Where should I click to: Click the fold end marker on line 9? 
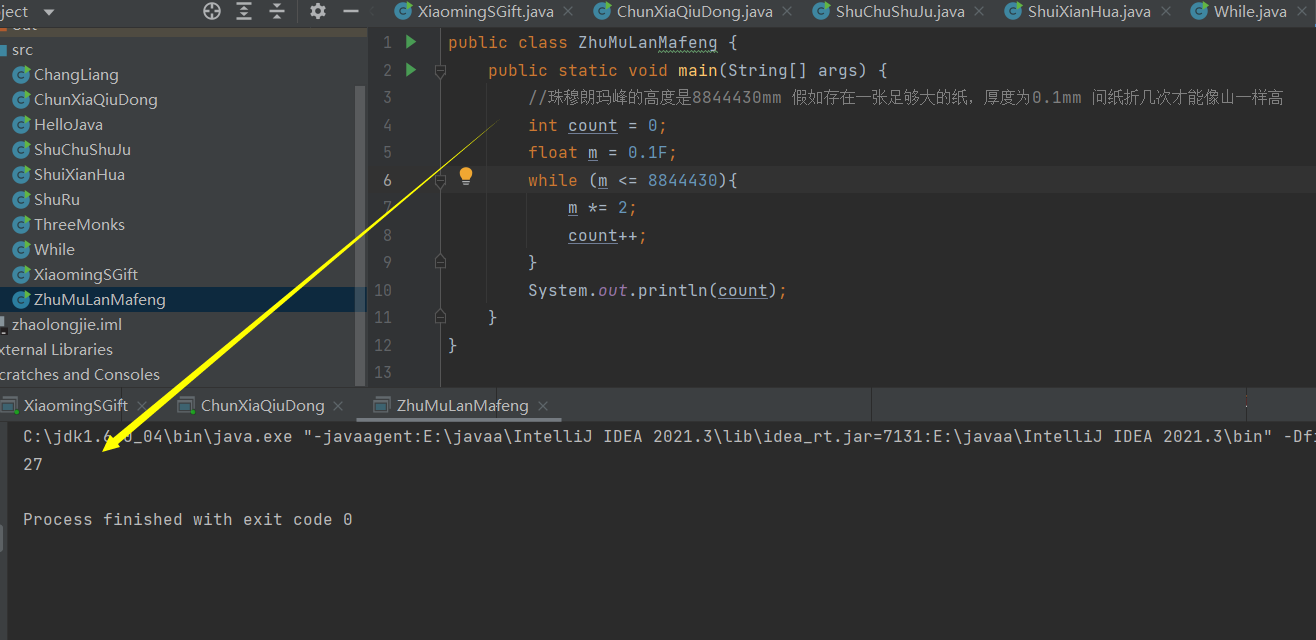(x=440, y=262)
